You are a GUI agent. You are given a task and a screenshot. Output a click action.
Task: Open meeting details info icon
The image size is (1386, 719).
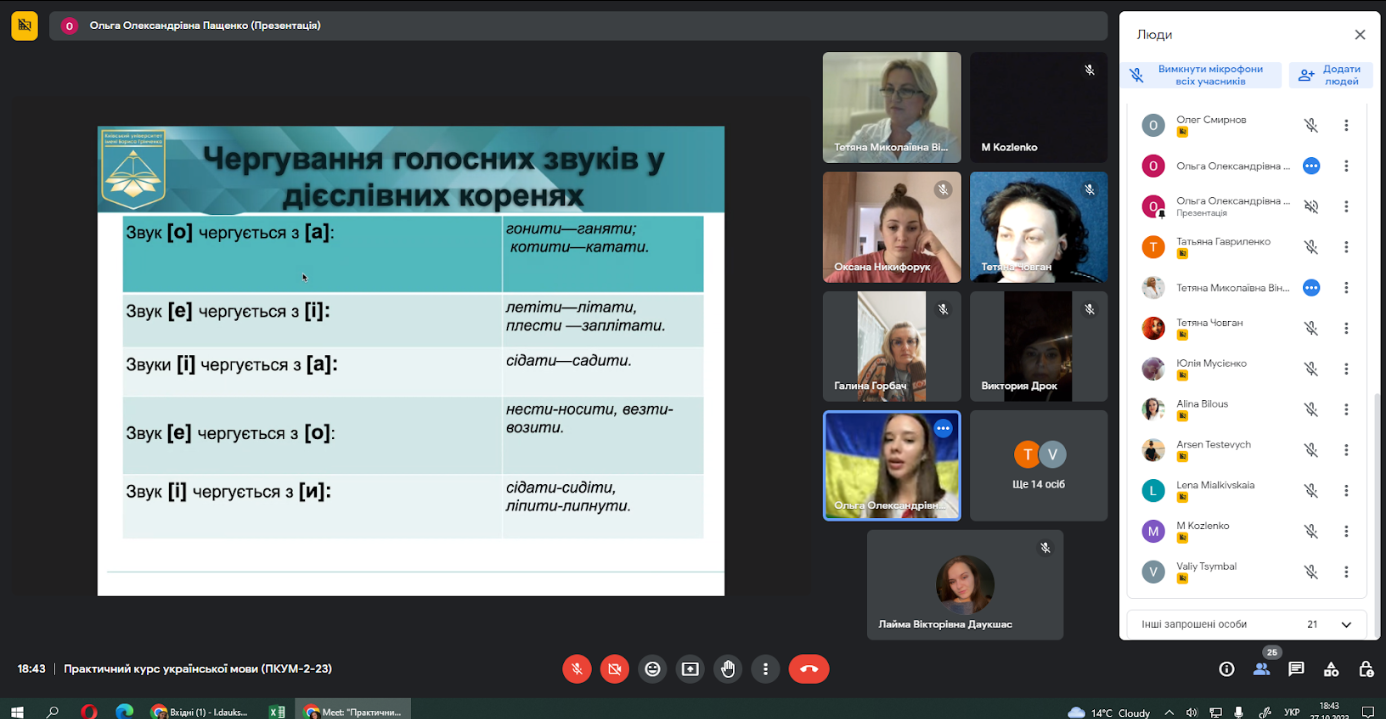(x=1226, y=669)
